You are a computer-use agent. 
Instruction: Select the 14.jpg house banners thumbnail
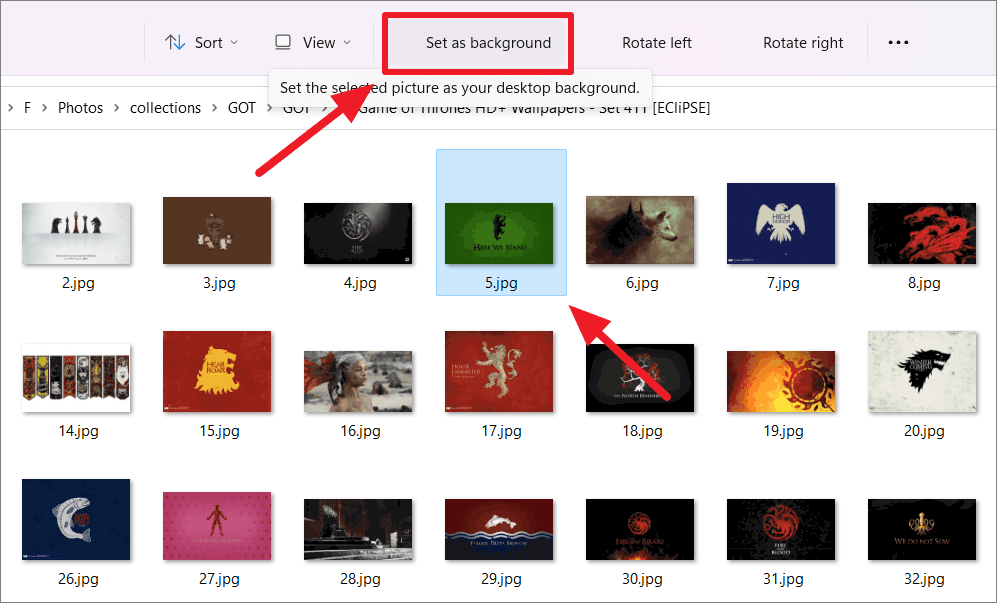point(76,378)
